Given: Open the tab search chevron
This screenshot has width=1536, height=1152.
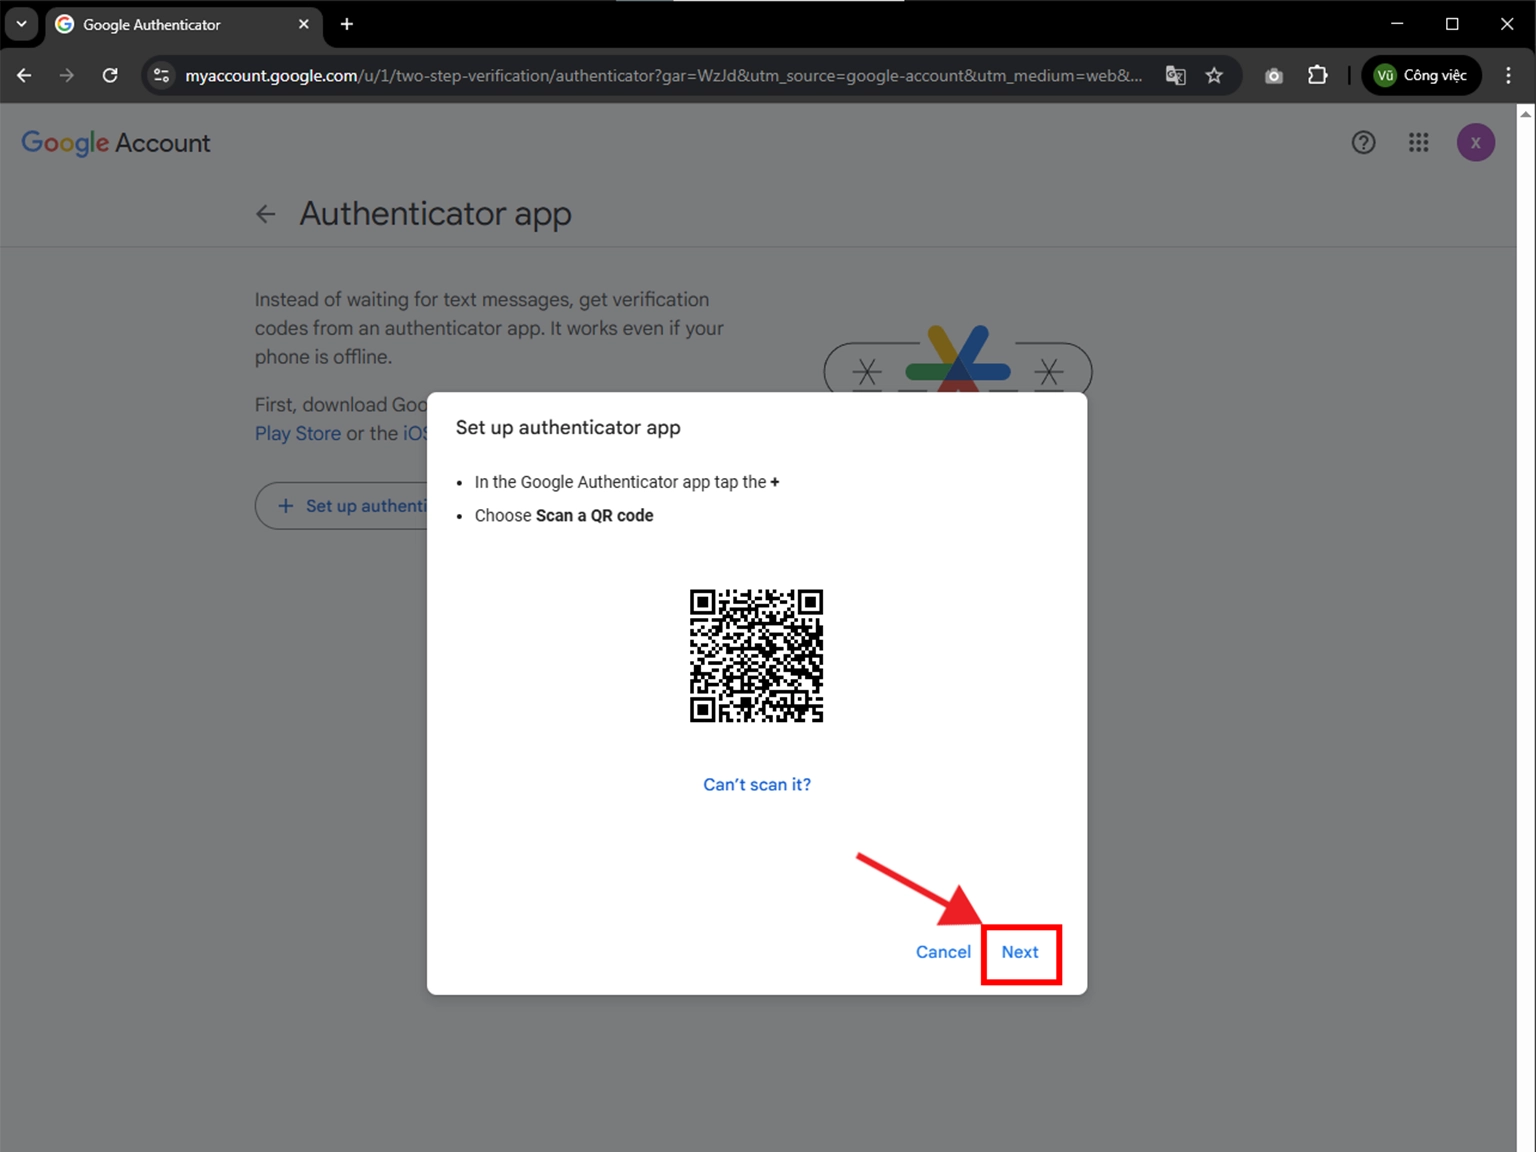Looking at the screenshot, I should point(20,24).
